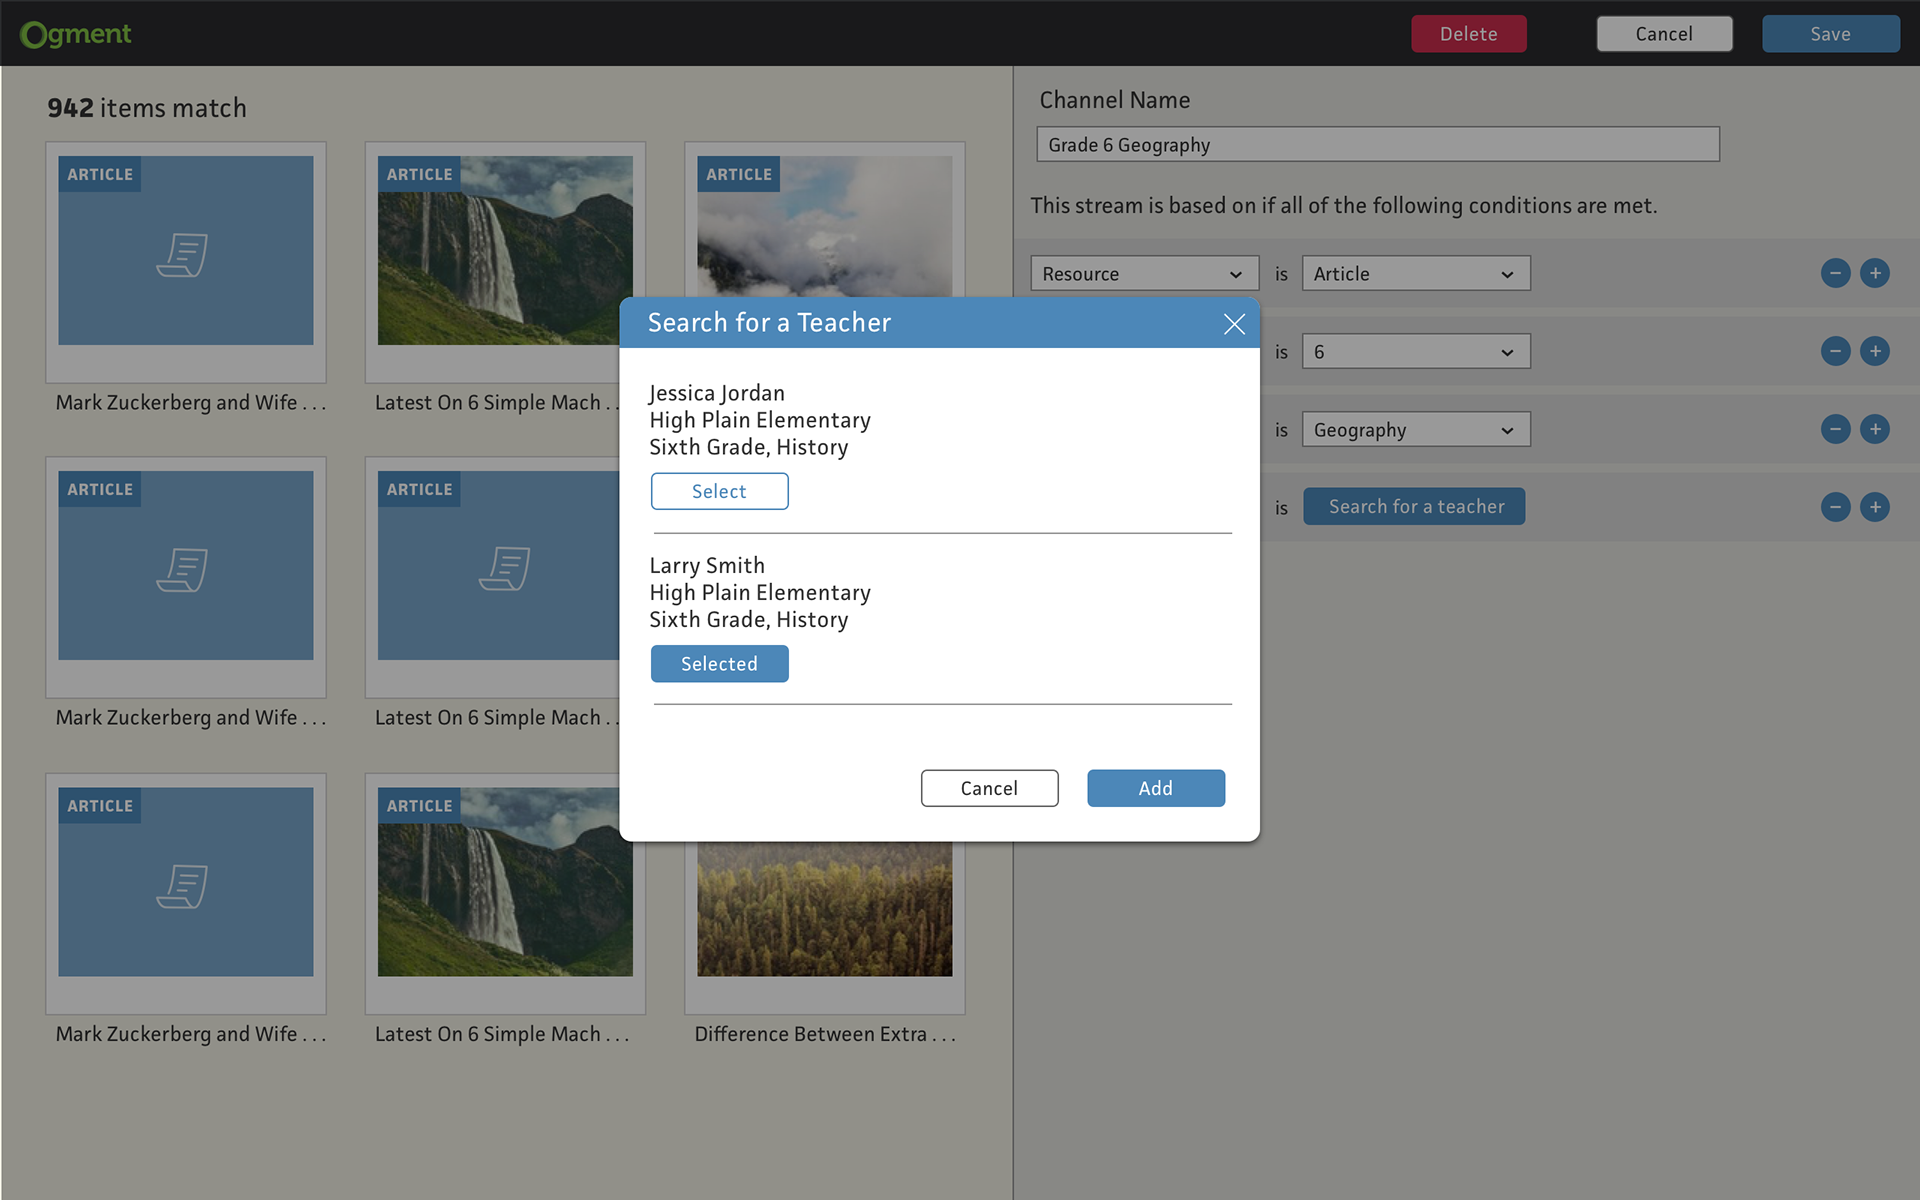Click the 942 items match text
The width and height of the screenshot is (1920, 1200).
(x=147, y=108)
